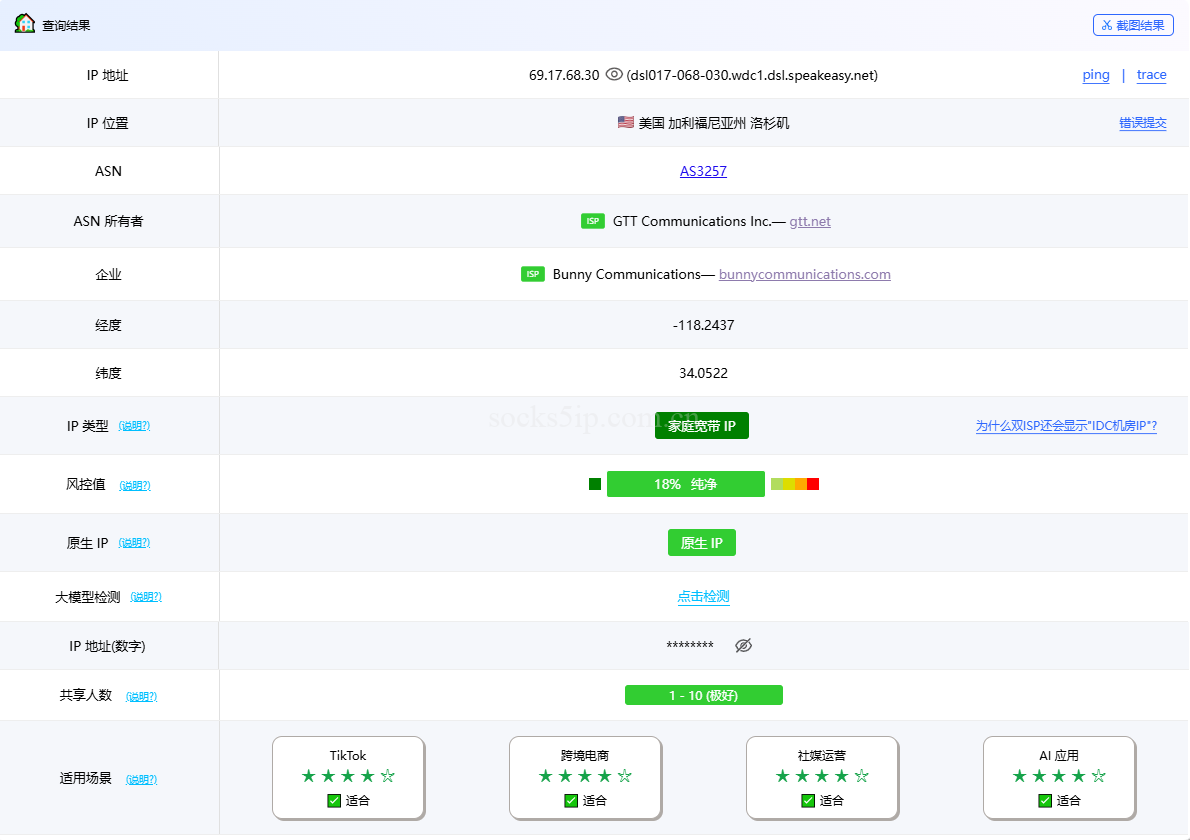This screenshot has height=840, width=1190.
Task: Open the 错误提交 link
Action: coord(1143,123)
